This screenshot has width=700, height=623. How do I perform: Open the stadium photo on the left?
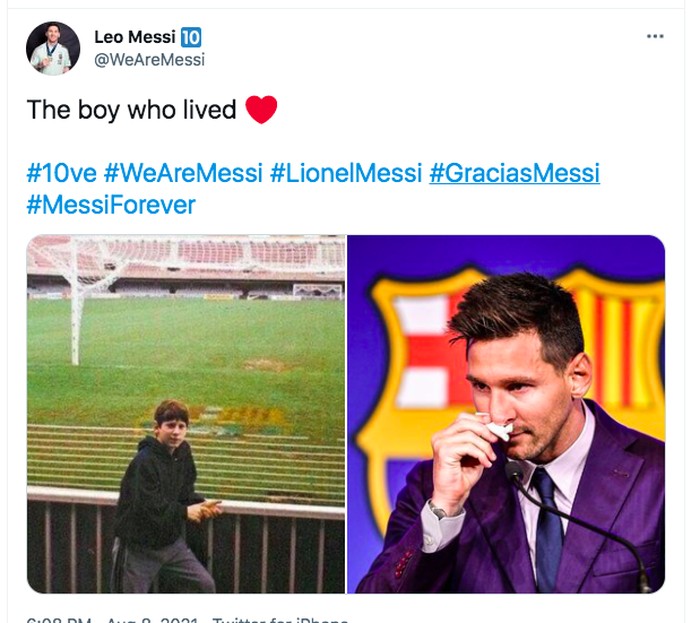click(x=186, y=414)
